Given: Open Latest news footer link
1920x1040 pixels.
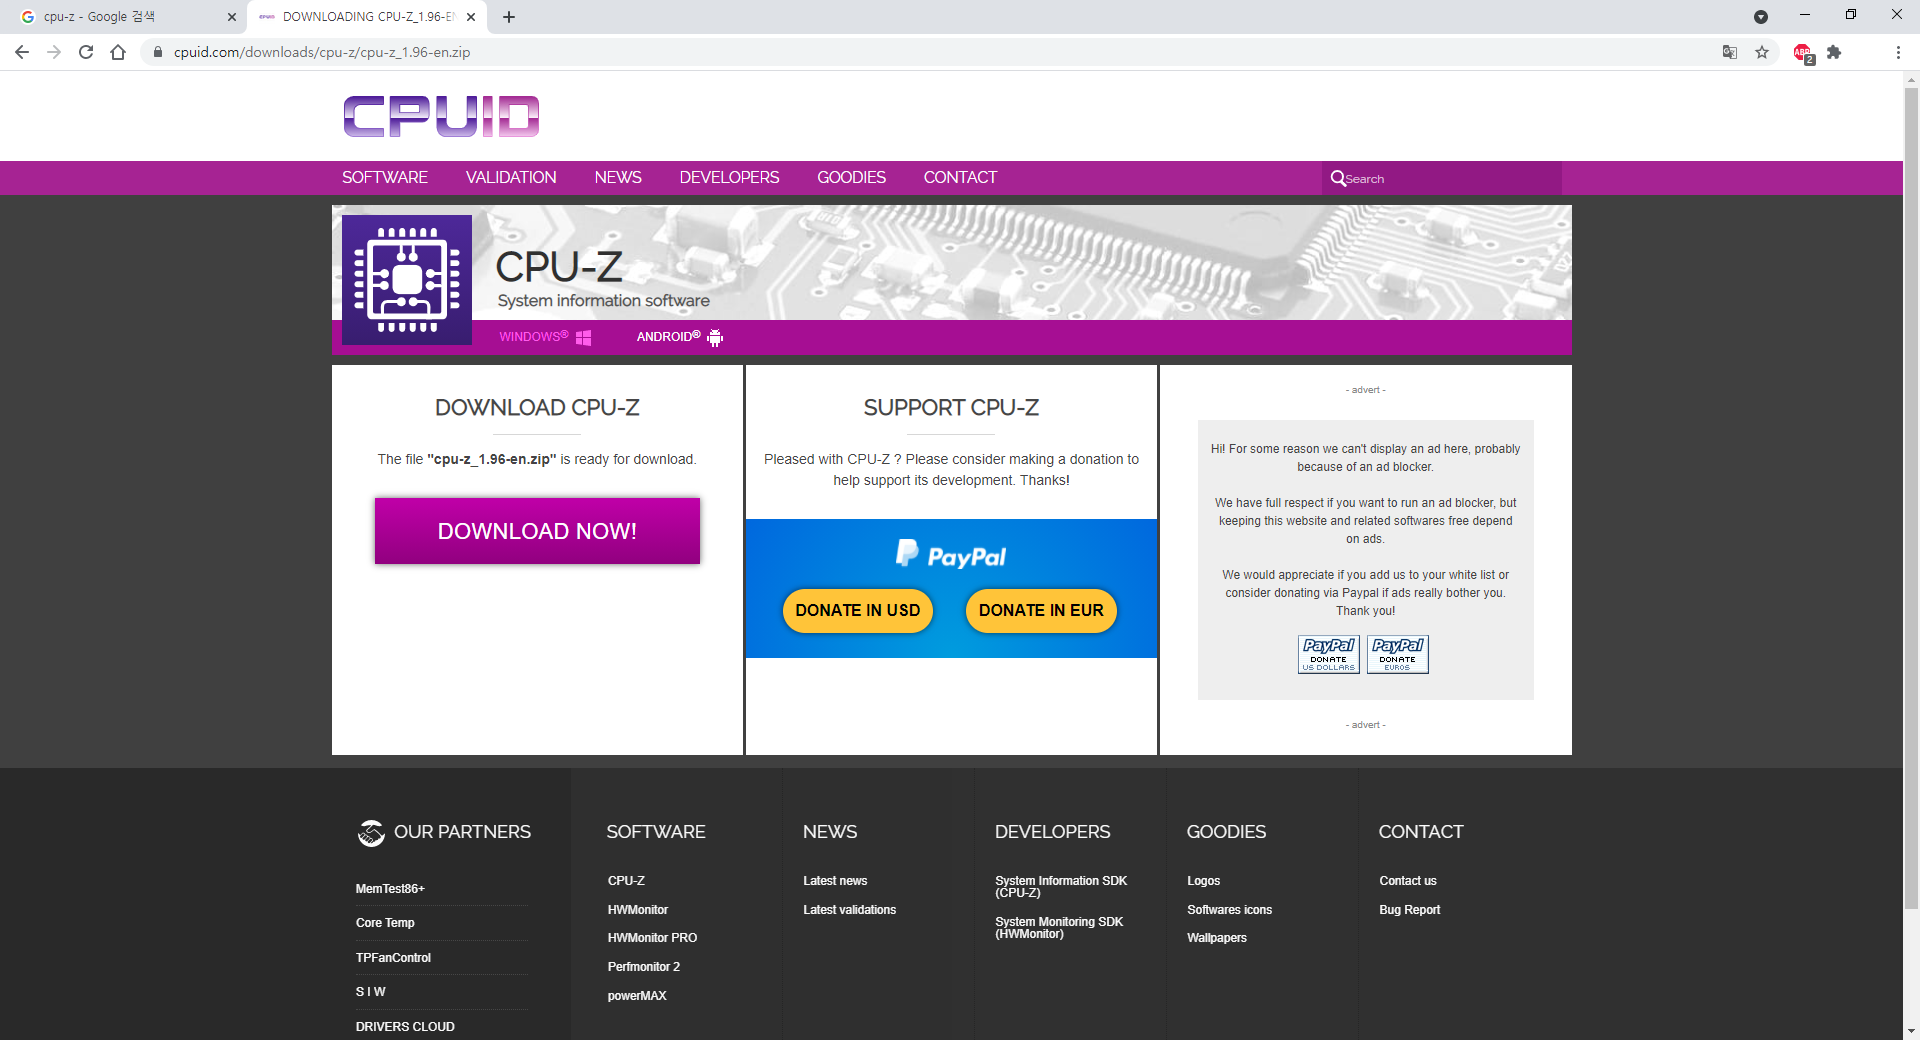Looking at the screenshot, I should pyautogui.click(x=835, y=881).
